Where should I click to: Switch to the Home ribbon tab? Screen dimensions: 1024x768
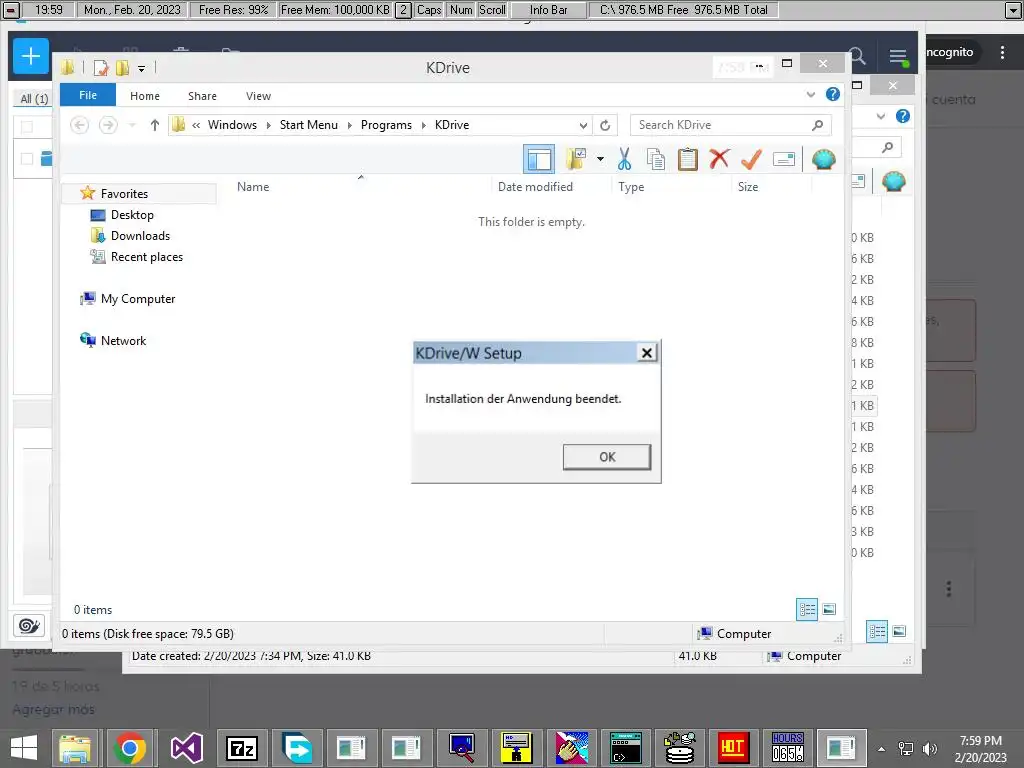[144, 96]
